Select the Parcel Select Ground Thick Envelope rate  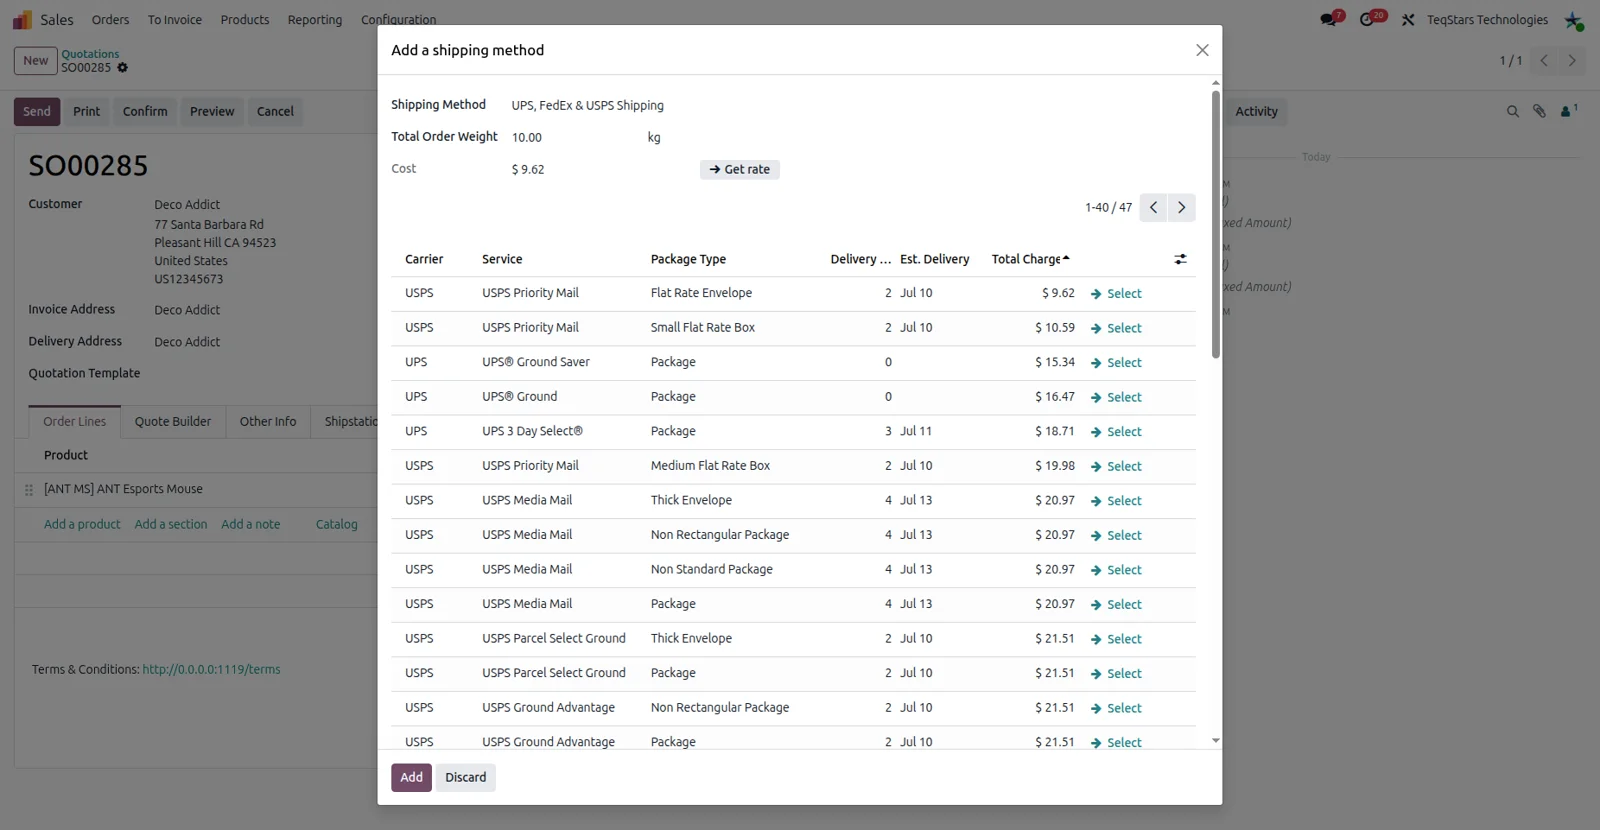pos(1116,639)
